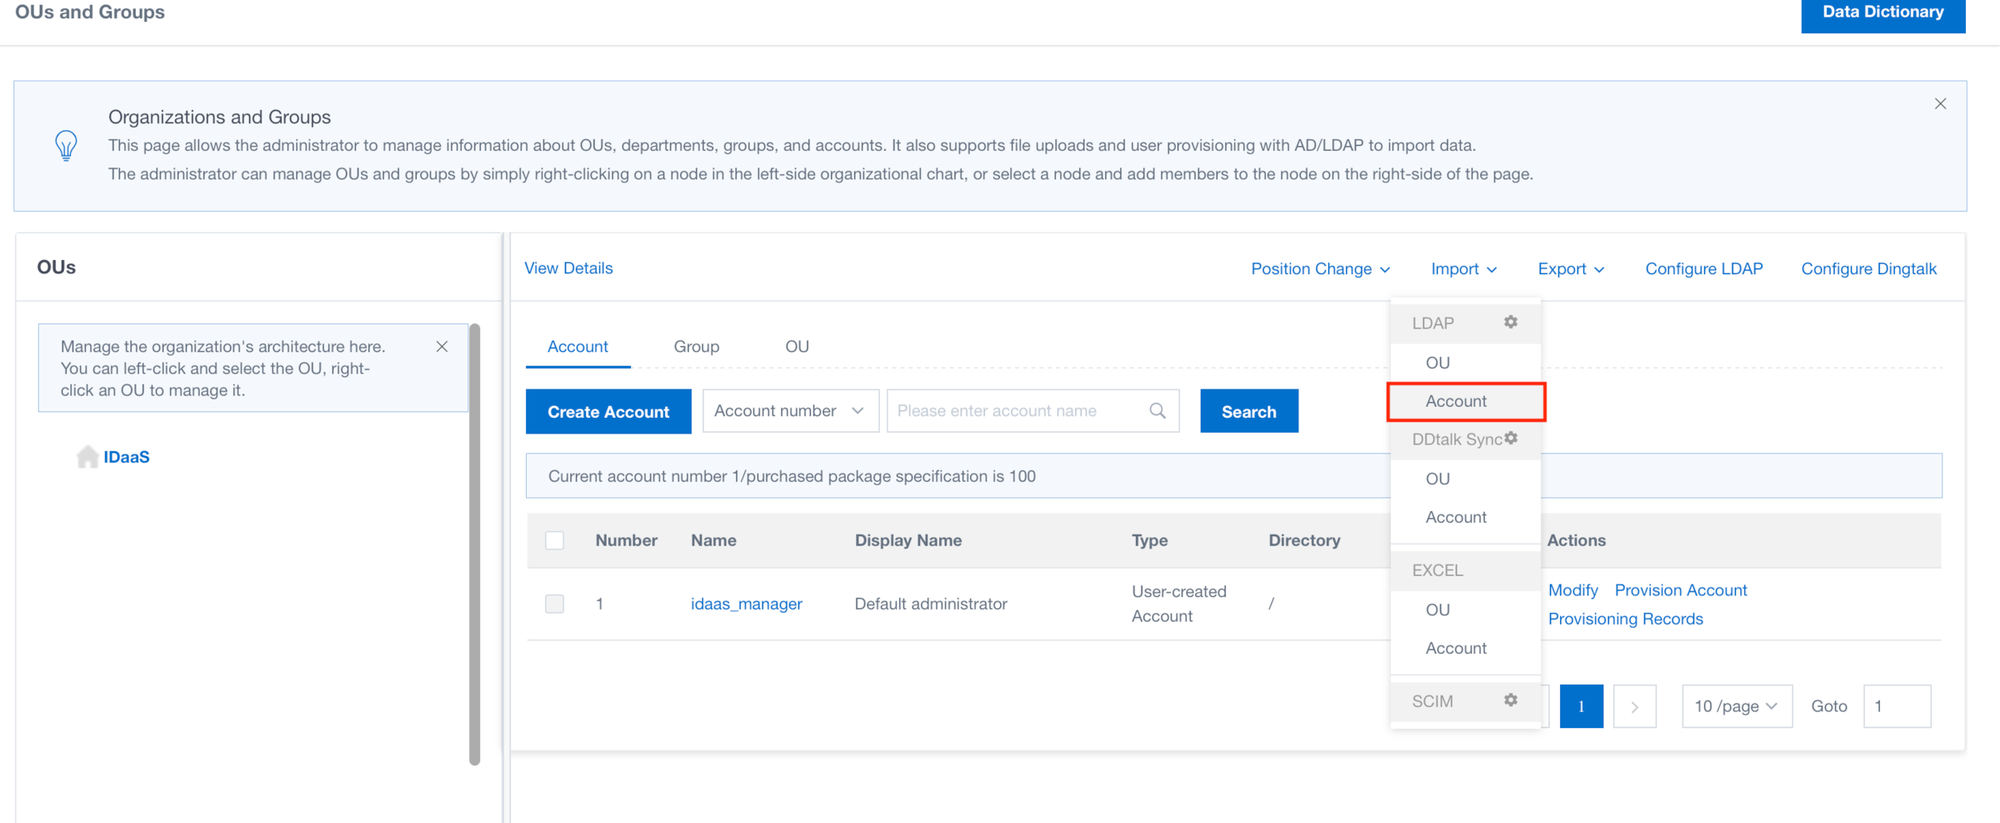Click the LDAP settings gear icon
Image resolution: width=2000 pixels, height=823 pixels.
click(1510, 322)
